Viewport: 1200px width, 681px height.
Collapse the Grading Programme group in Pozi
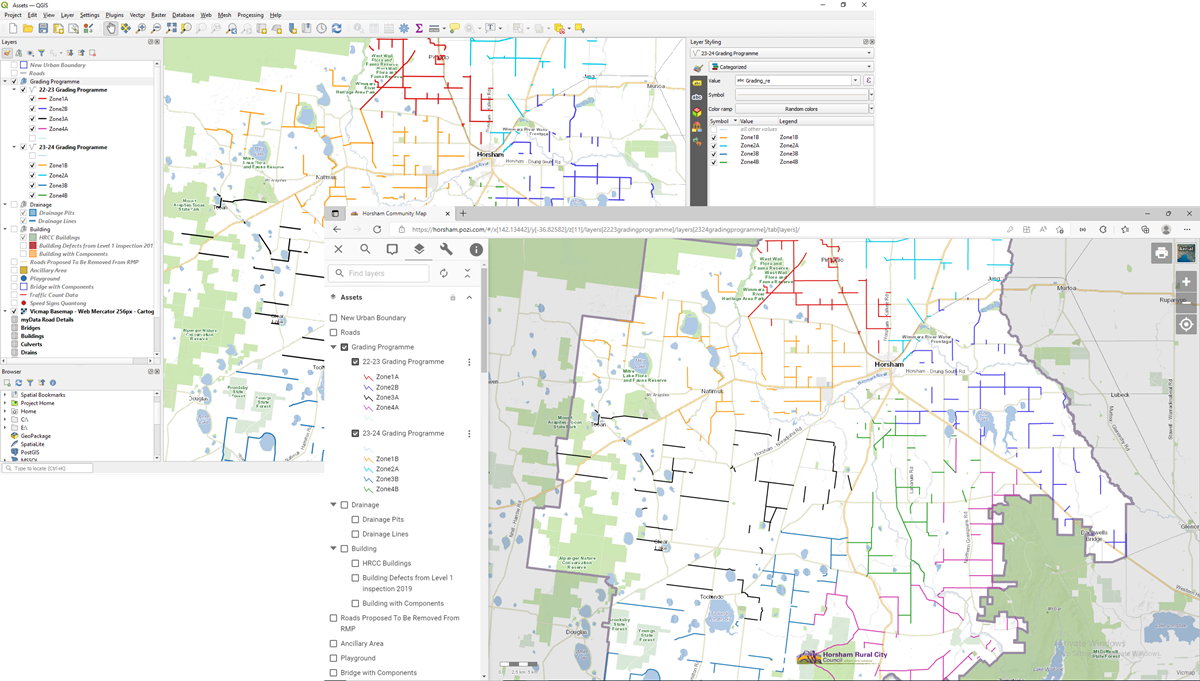point(333,347)
